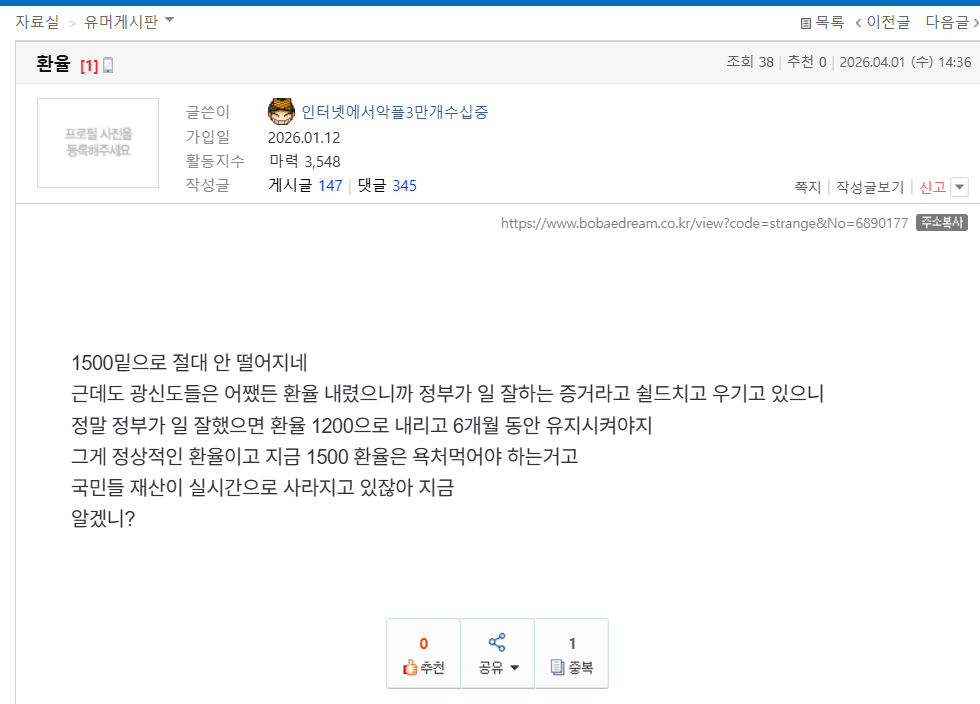Screen dimensions: 980x704
Task: Return to the 목록 list
Action: coord(829,23)
